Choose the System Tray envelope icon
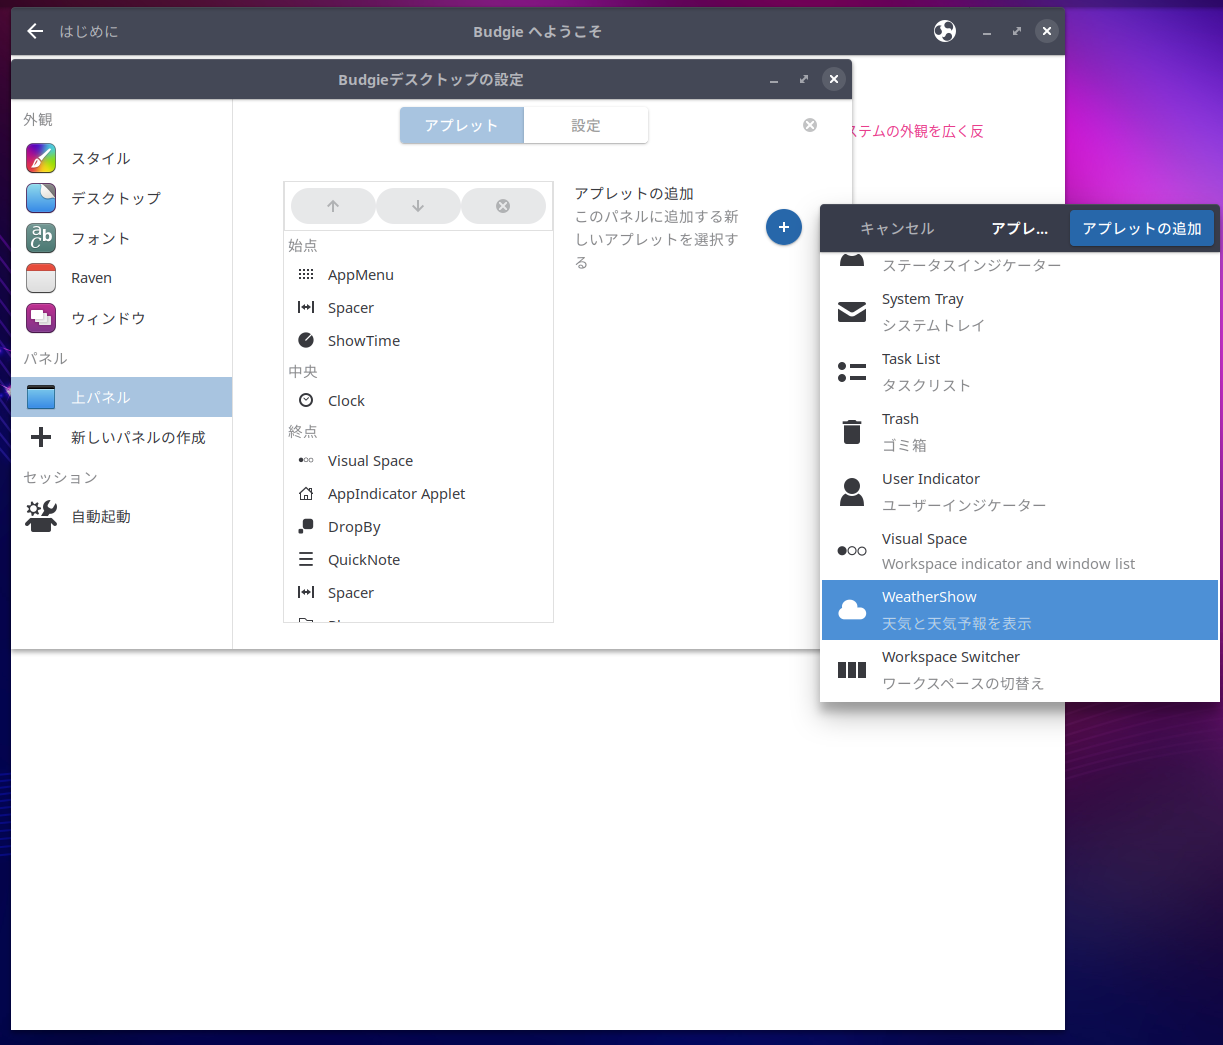 click(x=852, y=312)
